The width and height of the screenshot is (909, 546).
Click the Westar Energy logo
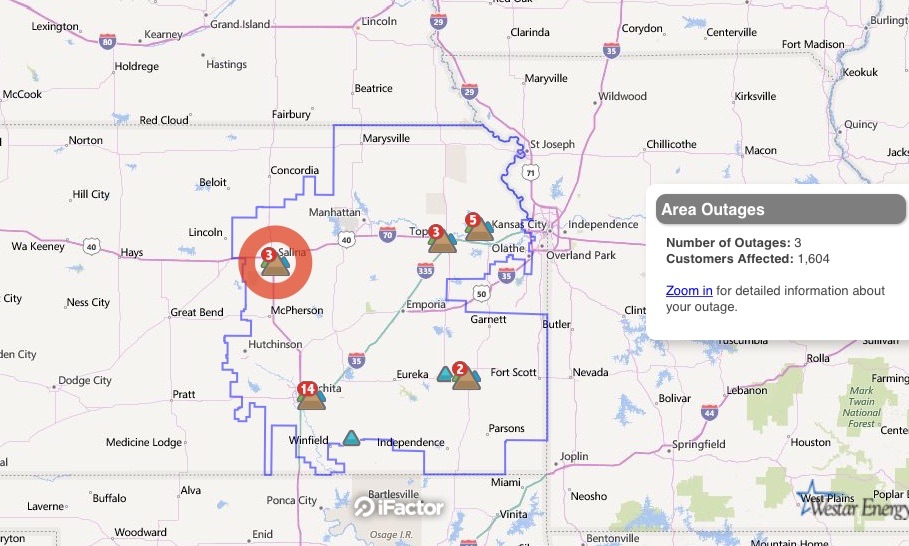(x=853, y=502)
